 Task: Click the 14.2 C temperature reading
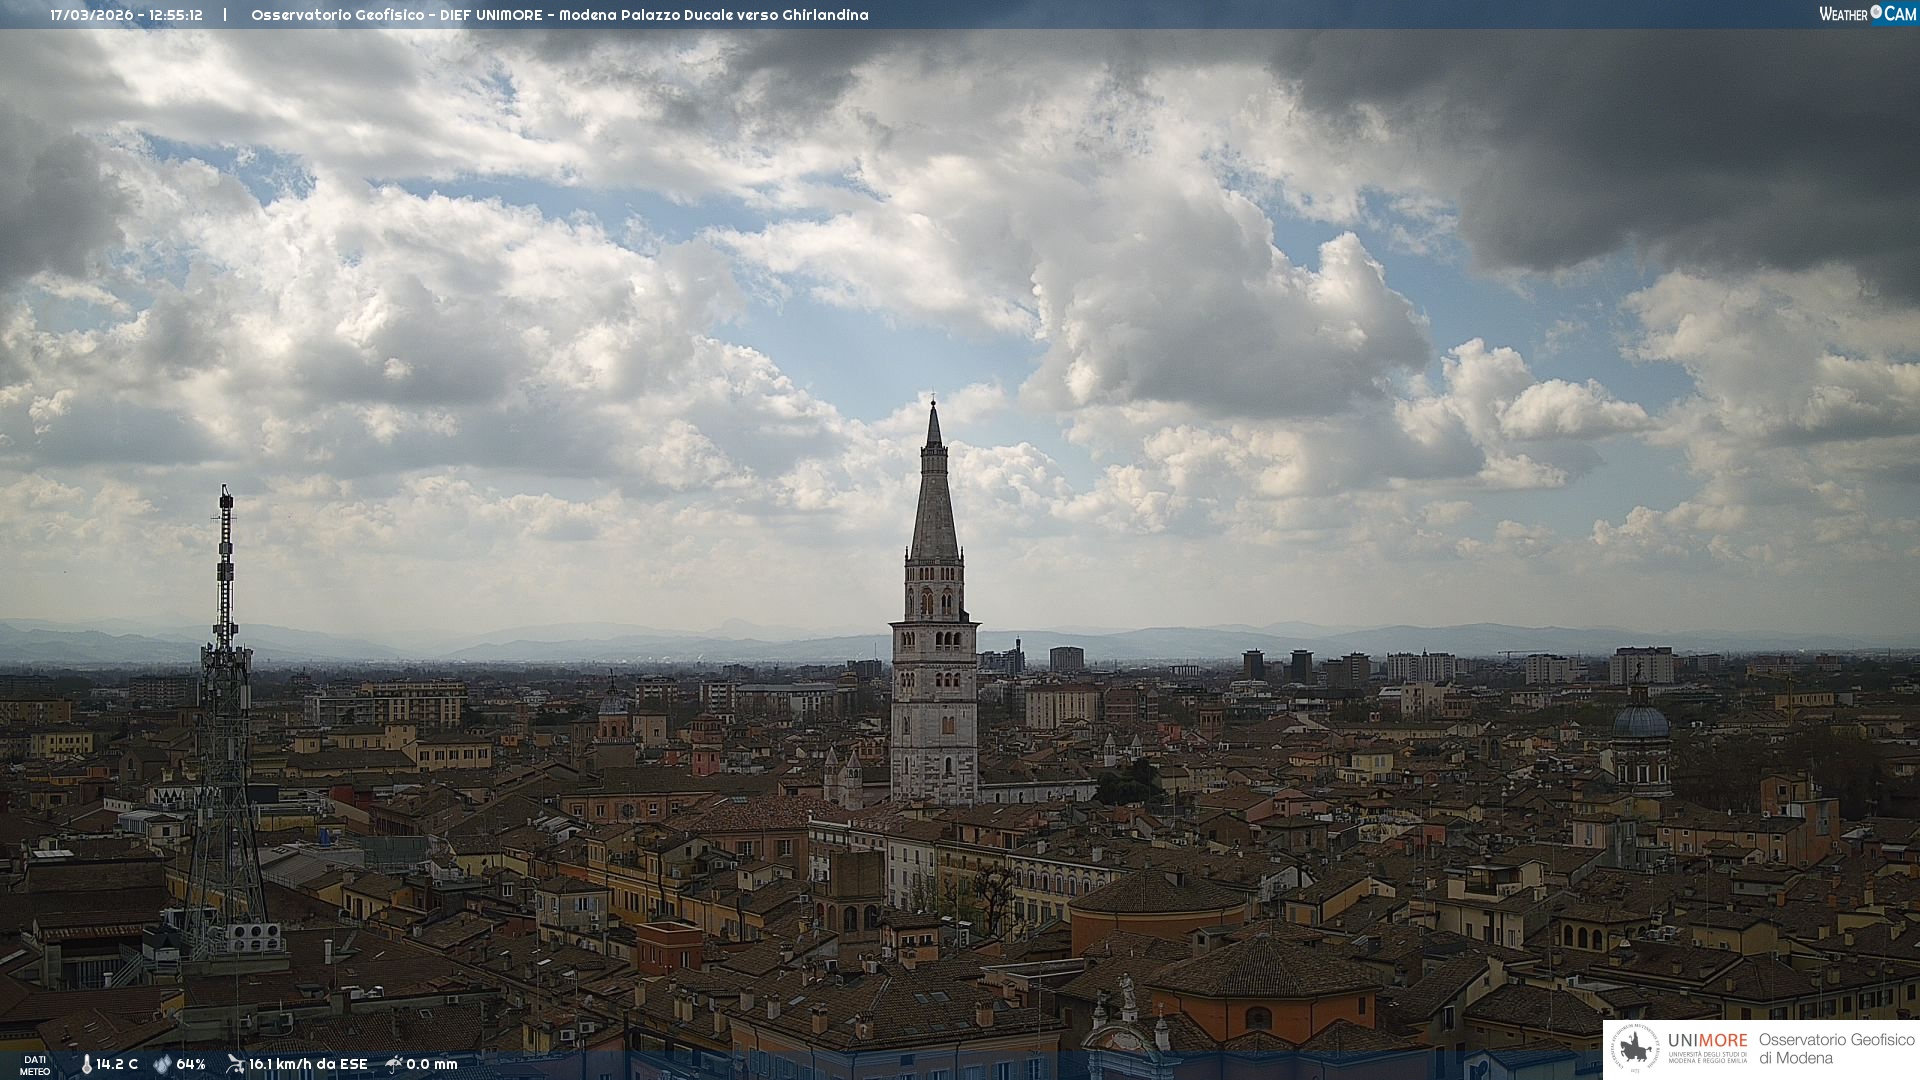click(x=117, y=1065)
